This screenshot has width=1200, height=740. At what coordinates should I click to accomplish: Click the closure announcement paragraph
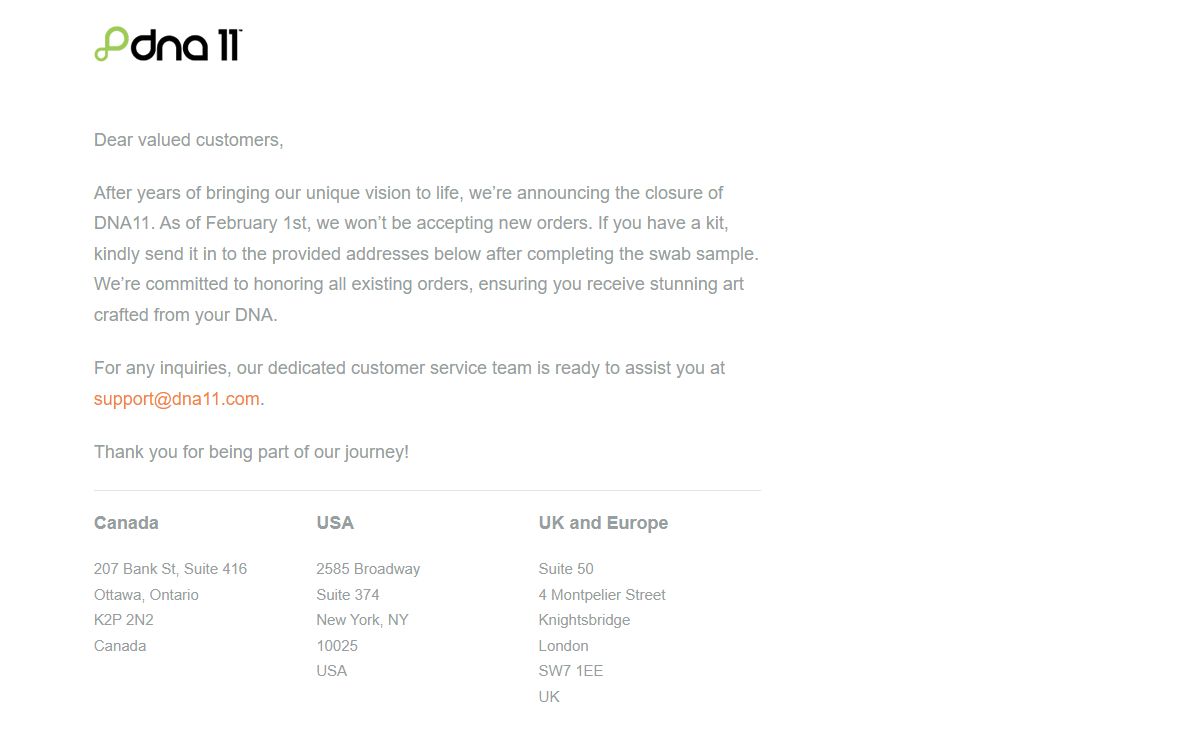(x=426, y=254)
